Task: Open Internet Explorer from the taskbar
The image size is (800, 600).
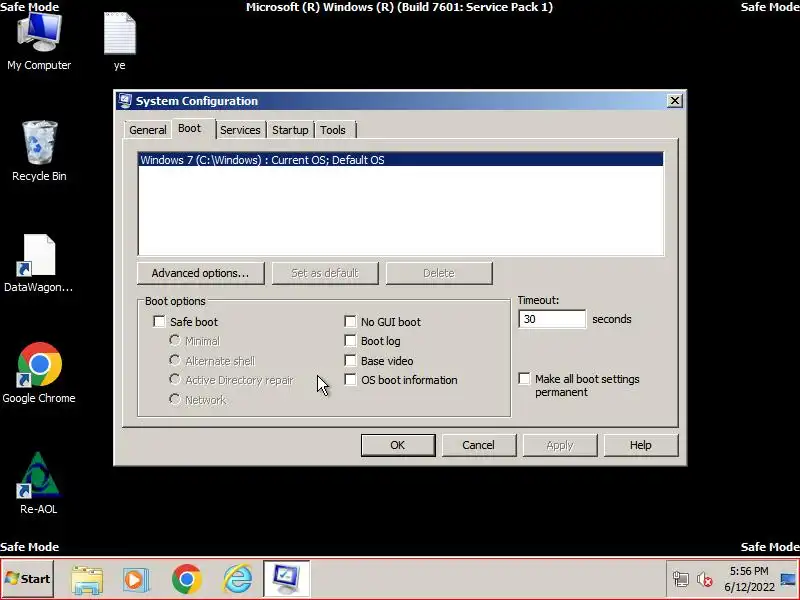Action: tap(237, 579)
